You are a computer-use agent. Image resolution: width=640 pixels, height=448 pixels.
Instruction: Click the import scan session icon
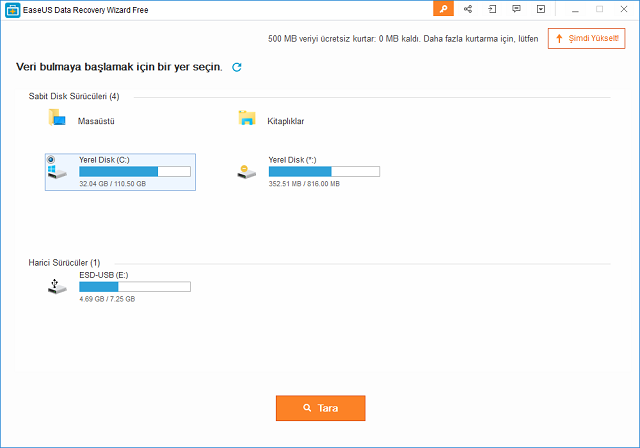pos(493,9)
